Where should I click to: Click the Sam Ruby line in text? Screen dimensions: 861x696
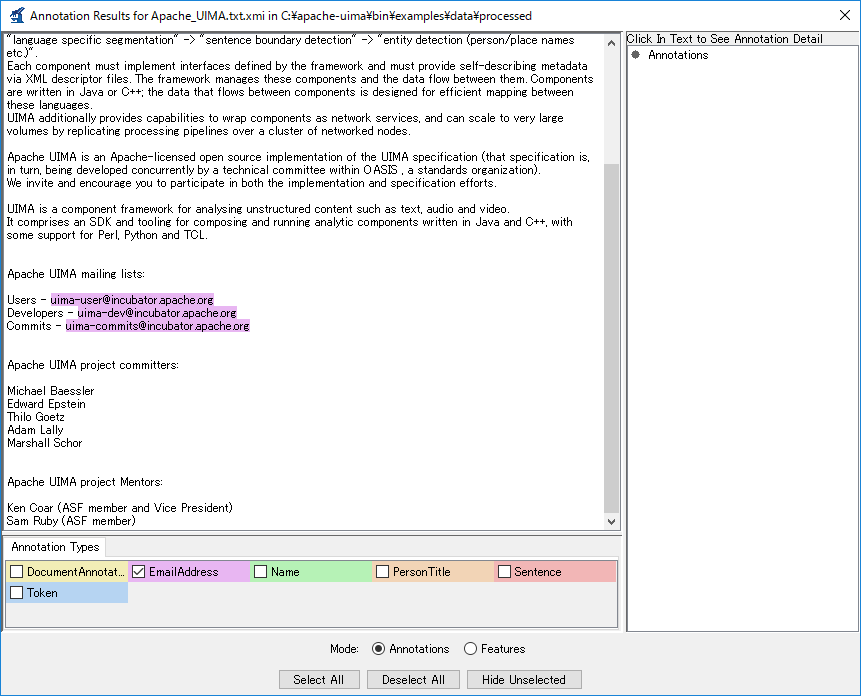coord(71,521)
